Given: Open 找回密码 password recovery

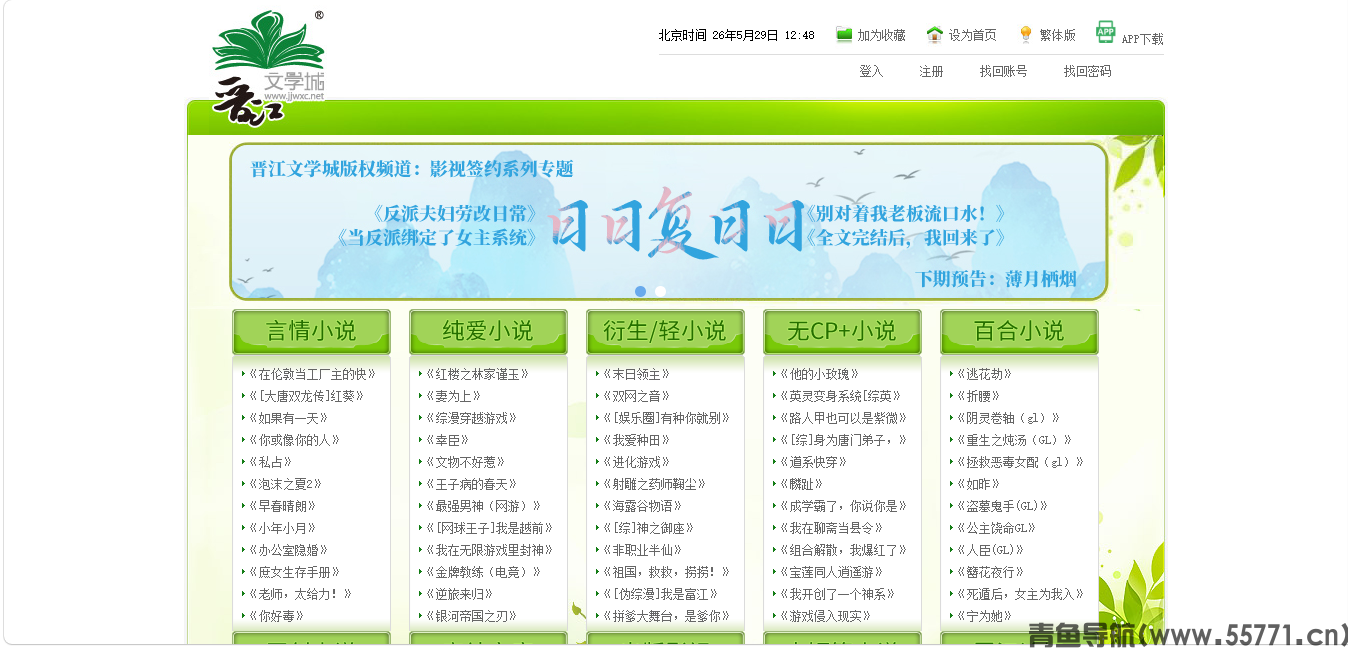Looking at the screenshot, I should [1087, 72].
